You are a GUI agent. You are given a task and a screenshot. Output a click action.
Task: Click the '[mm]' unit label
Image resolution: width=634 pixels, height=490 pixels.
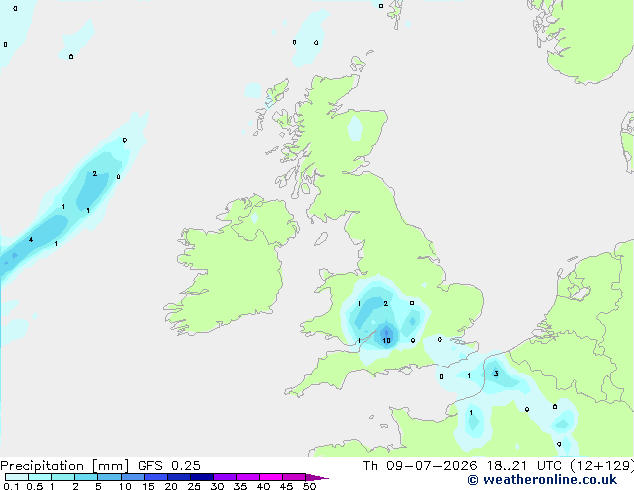point(110,466)
